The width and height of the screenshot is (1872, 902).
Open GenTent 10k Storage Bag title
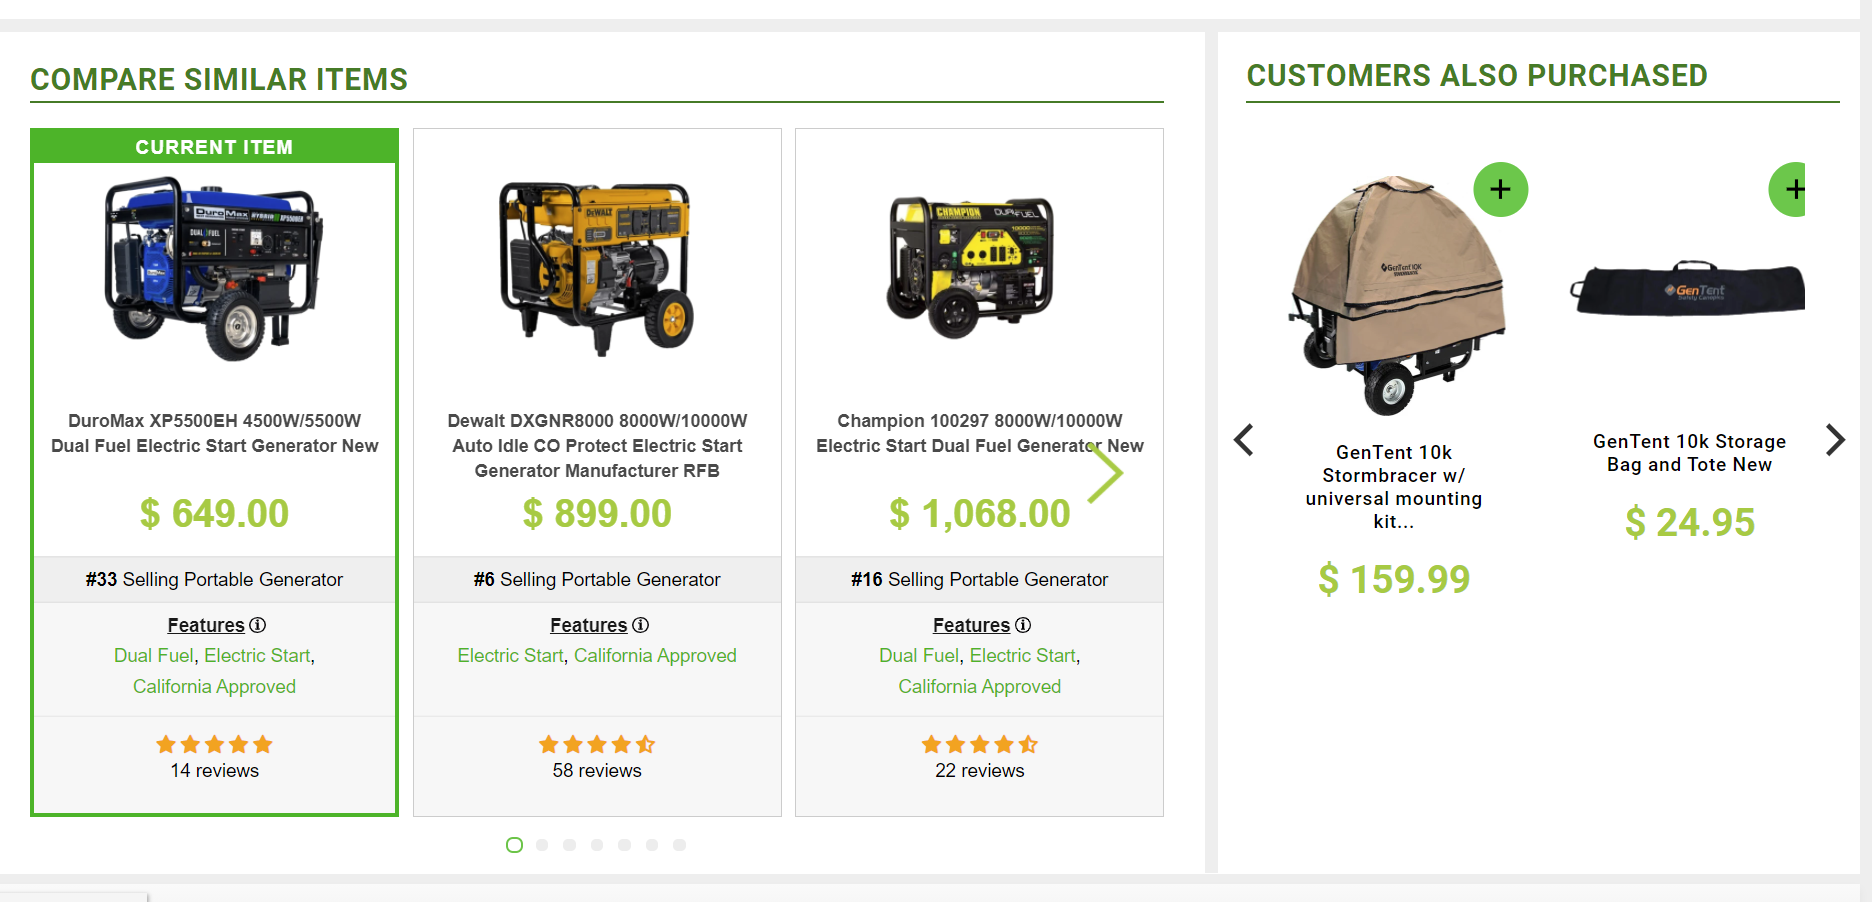tap(1689, 453)
